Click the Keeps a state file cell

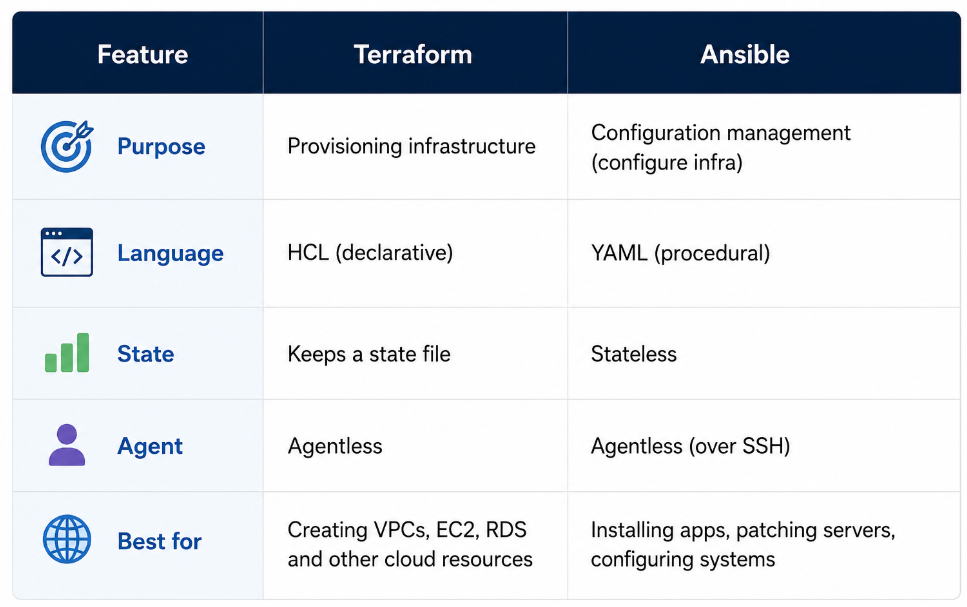click(369, 354)
